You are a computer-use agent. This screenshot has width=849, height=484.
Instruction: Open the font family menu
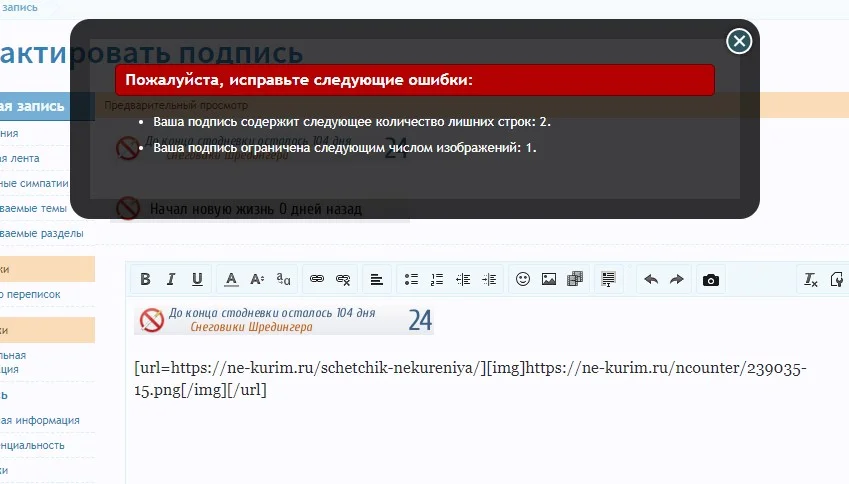point(283,279)
